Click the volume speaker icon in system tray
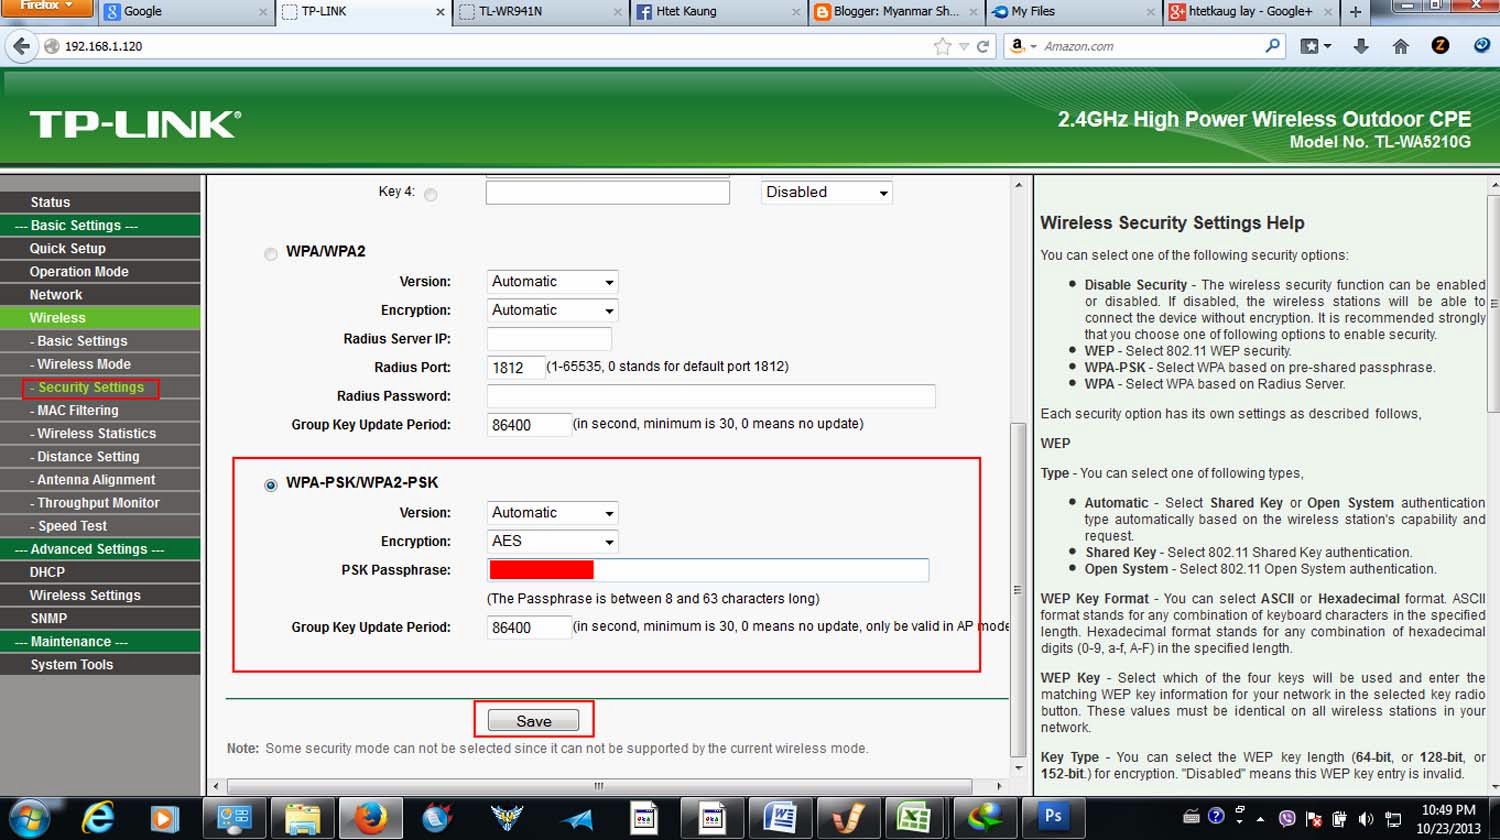Viewport: 1500px width, 840px height. tap(1366, 819)
